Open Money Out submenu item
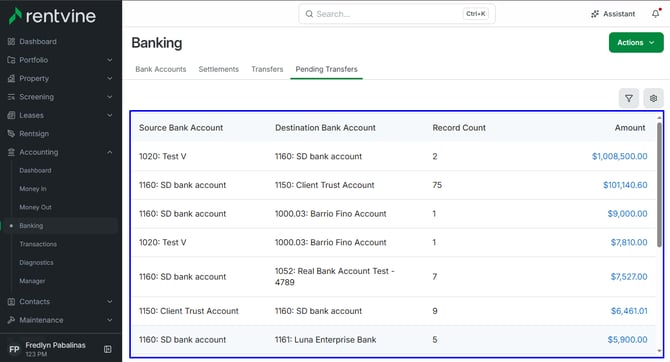This screenshot has height=362, width=670. tap(35, 207)
